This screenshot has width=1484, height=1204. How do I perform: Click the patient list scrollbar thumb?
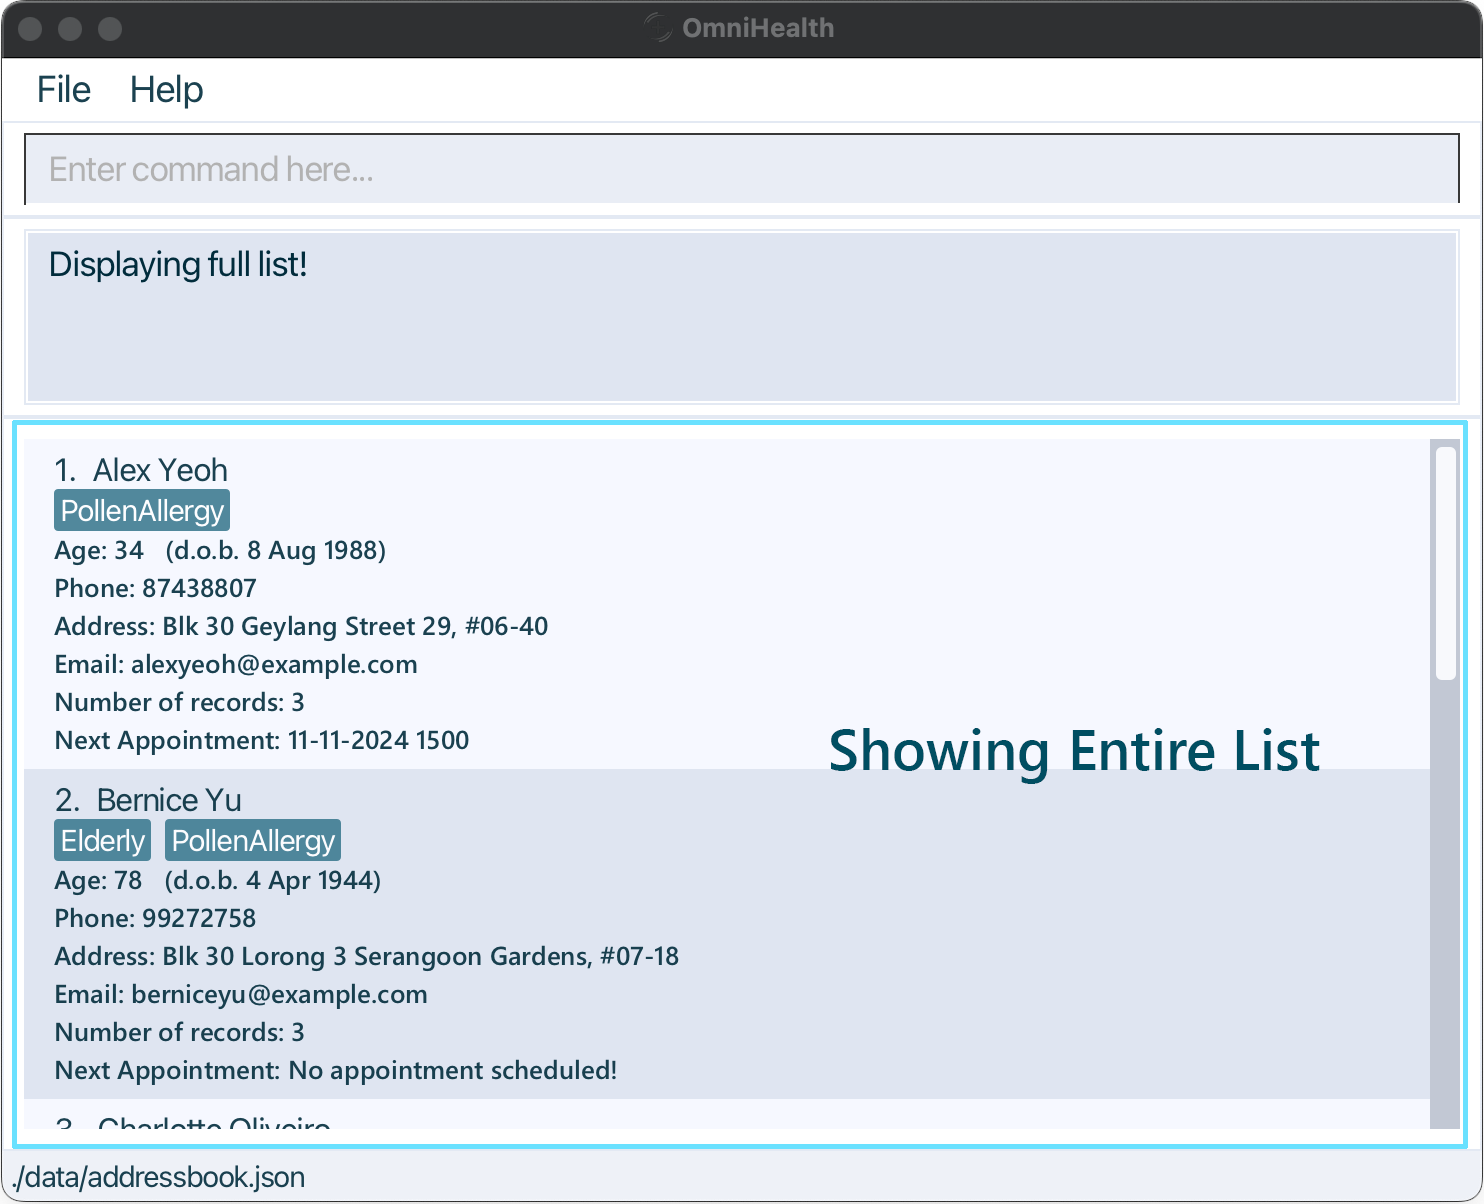coord(1445,563)
